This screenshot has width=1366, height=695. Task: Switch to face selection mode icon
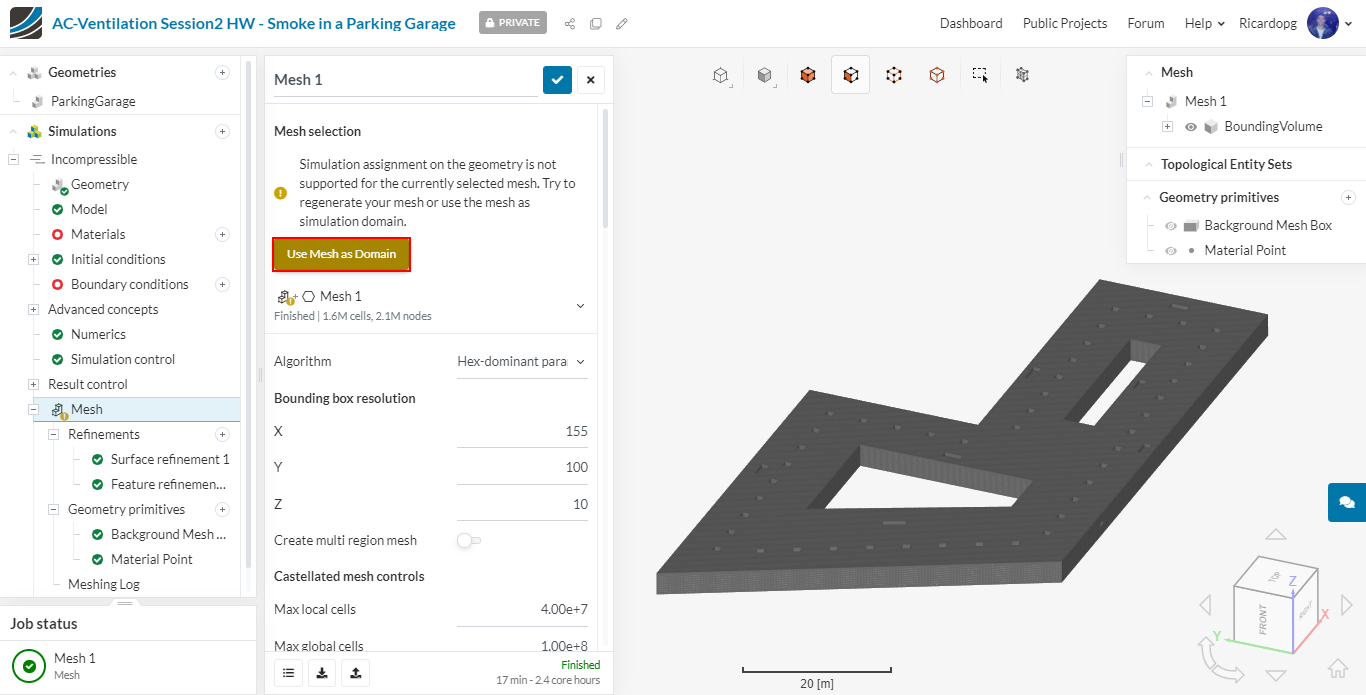tap(850, 74)
